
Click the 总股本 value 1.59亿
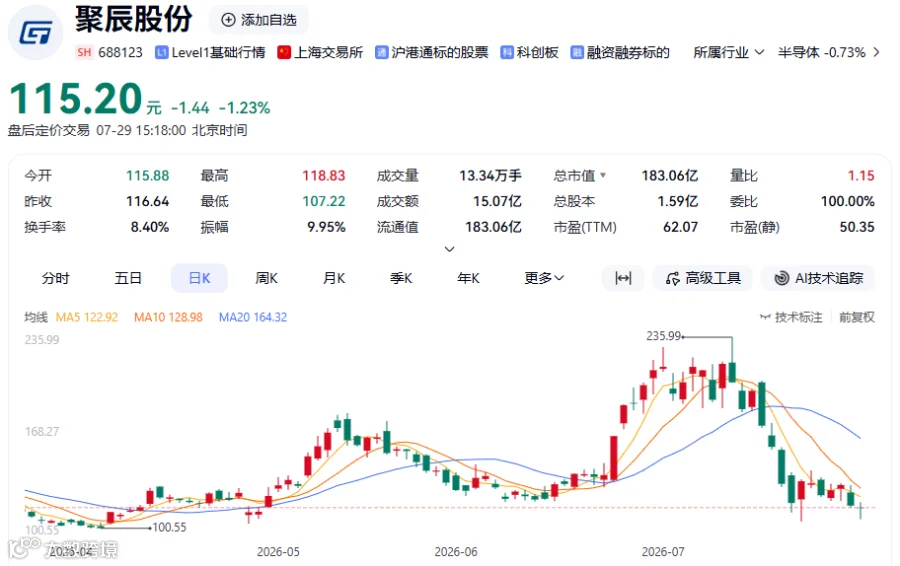[677, 201]
